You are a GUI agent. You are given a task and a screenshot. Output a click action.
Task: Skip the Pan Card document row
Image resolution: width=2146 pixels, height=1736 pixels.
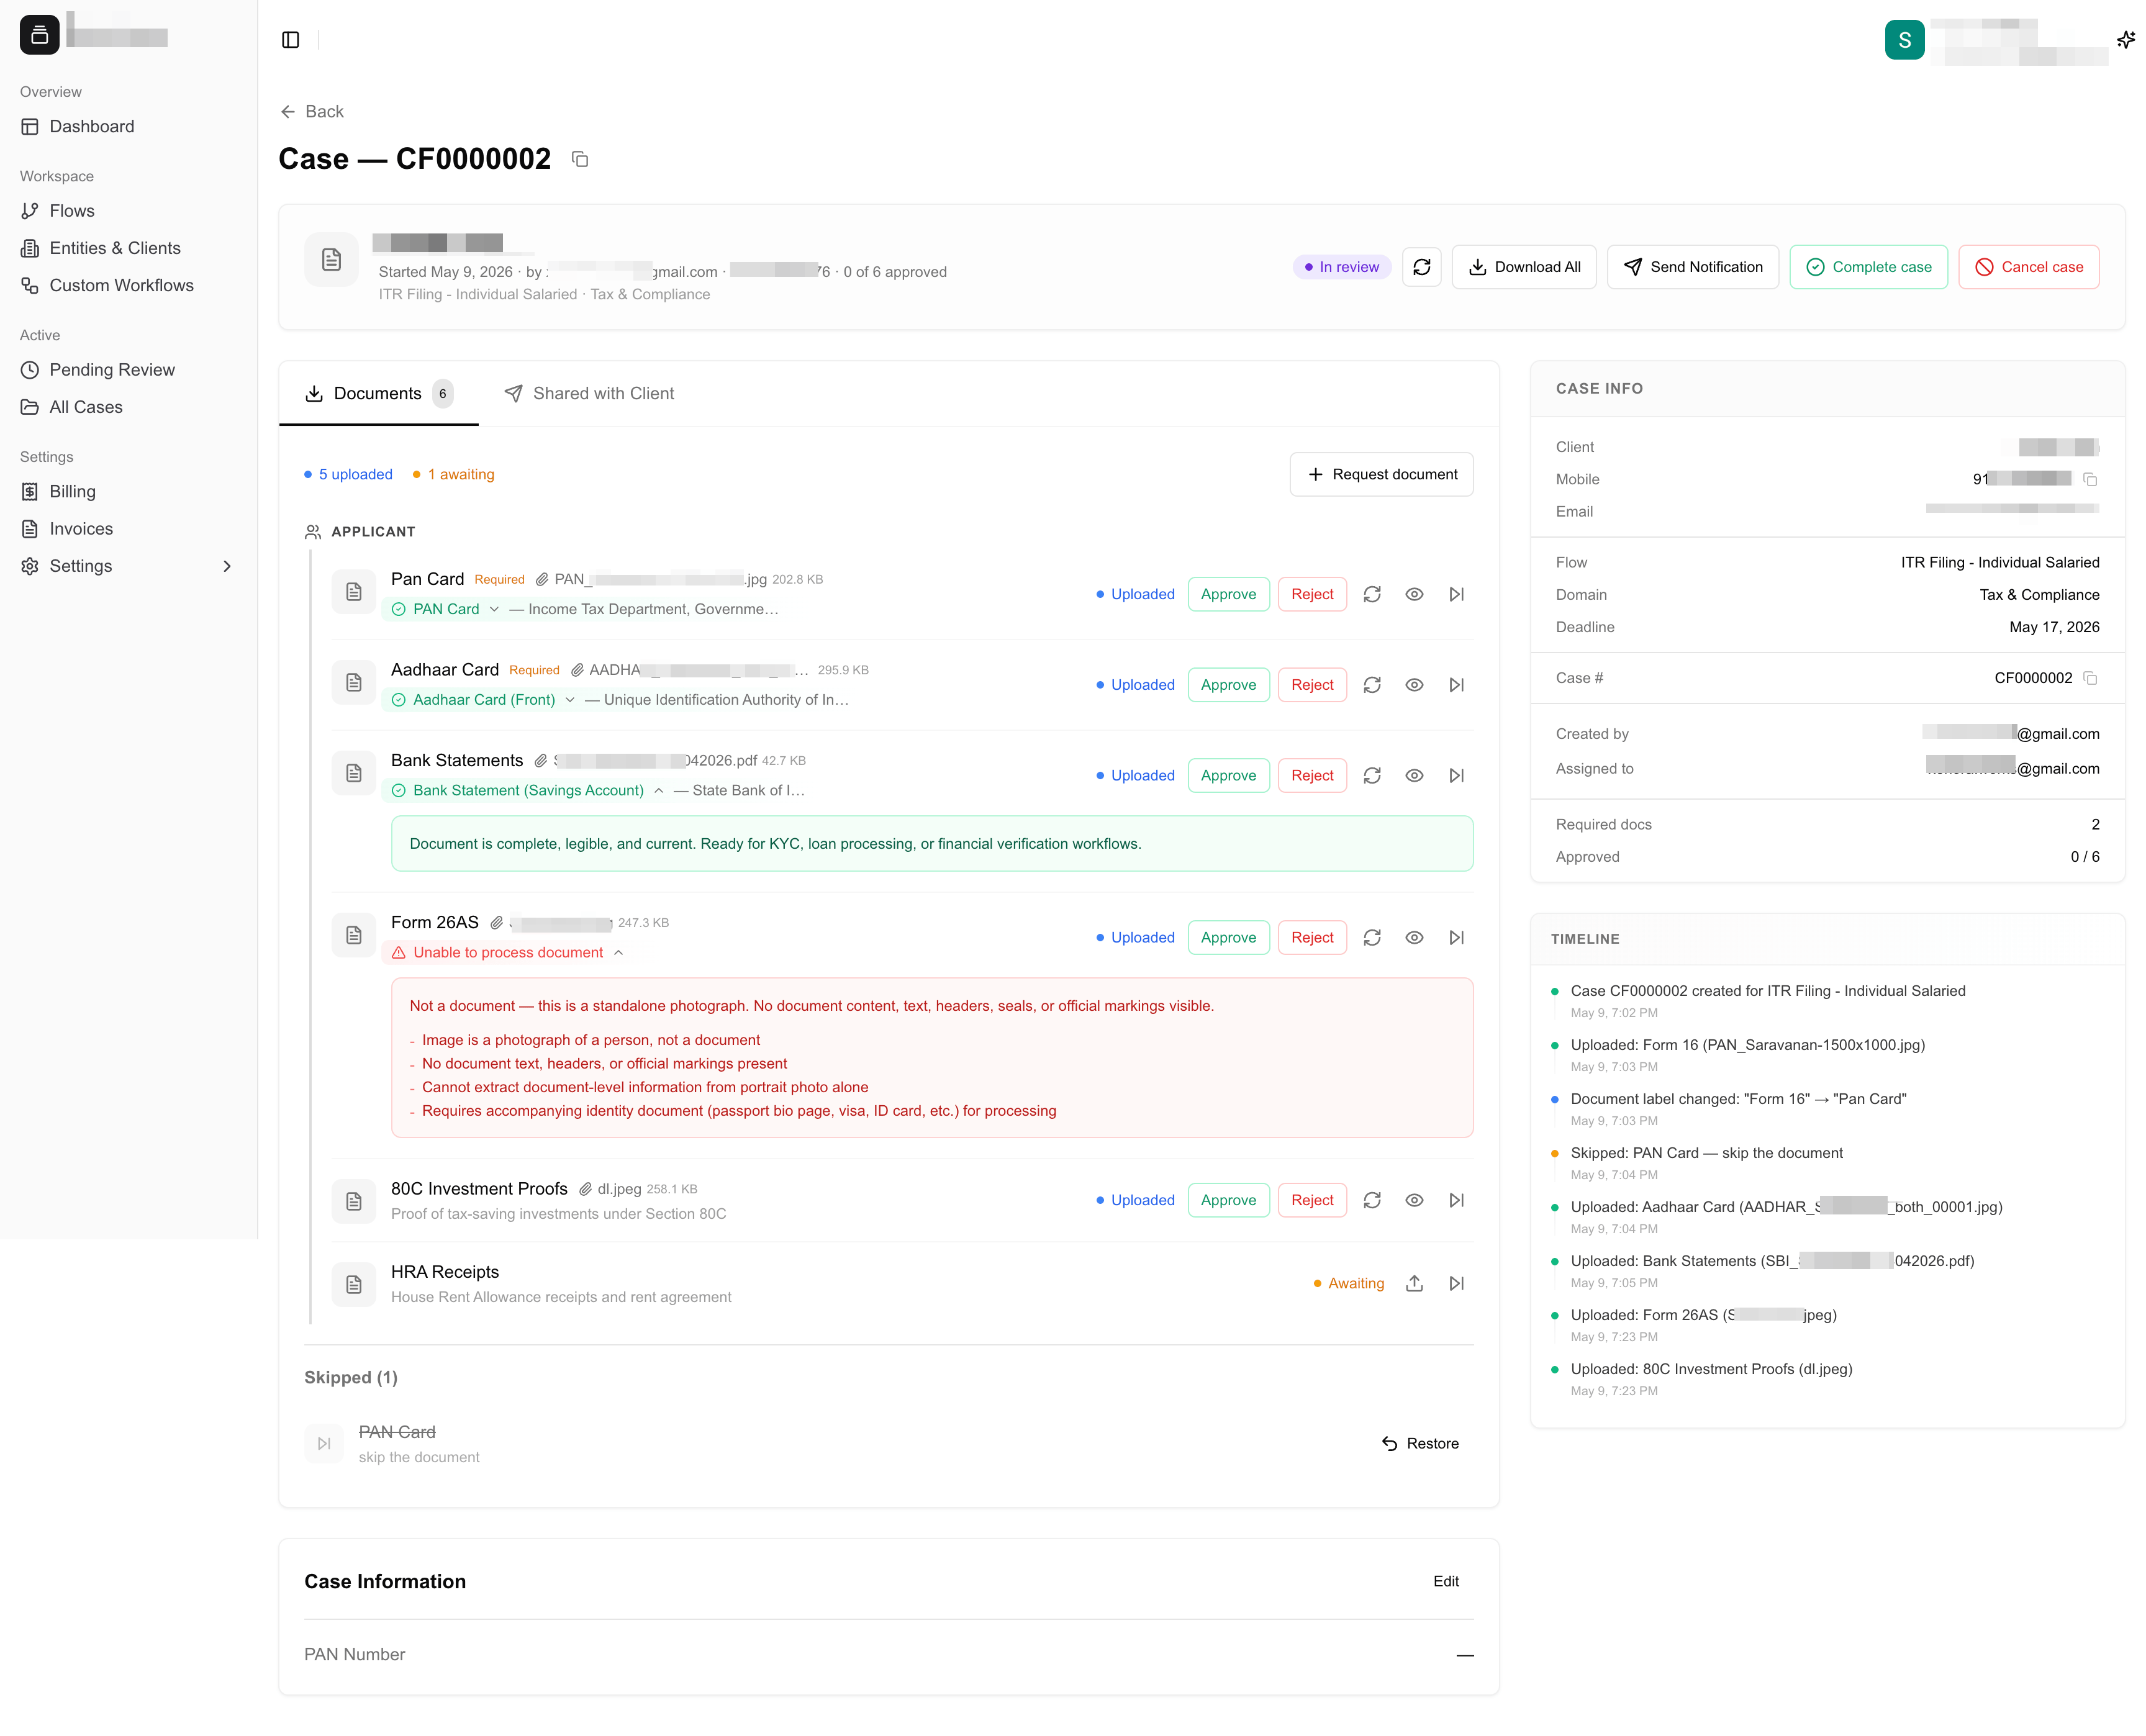1456,594
